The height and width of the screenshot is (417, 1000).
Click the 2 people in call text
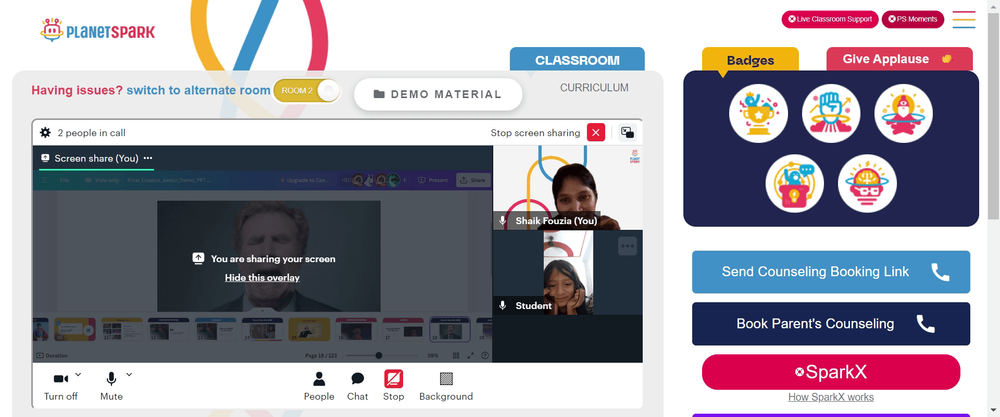(x=91, y=133)
